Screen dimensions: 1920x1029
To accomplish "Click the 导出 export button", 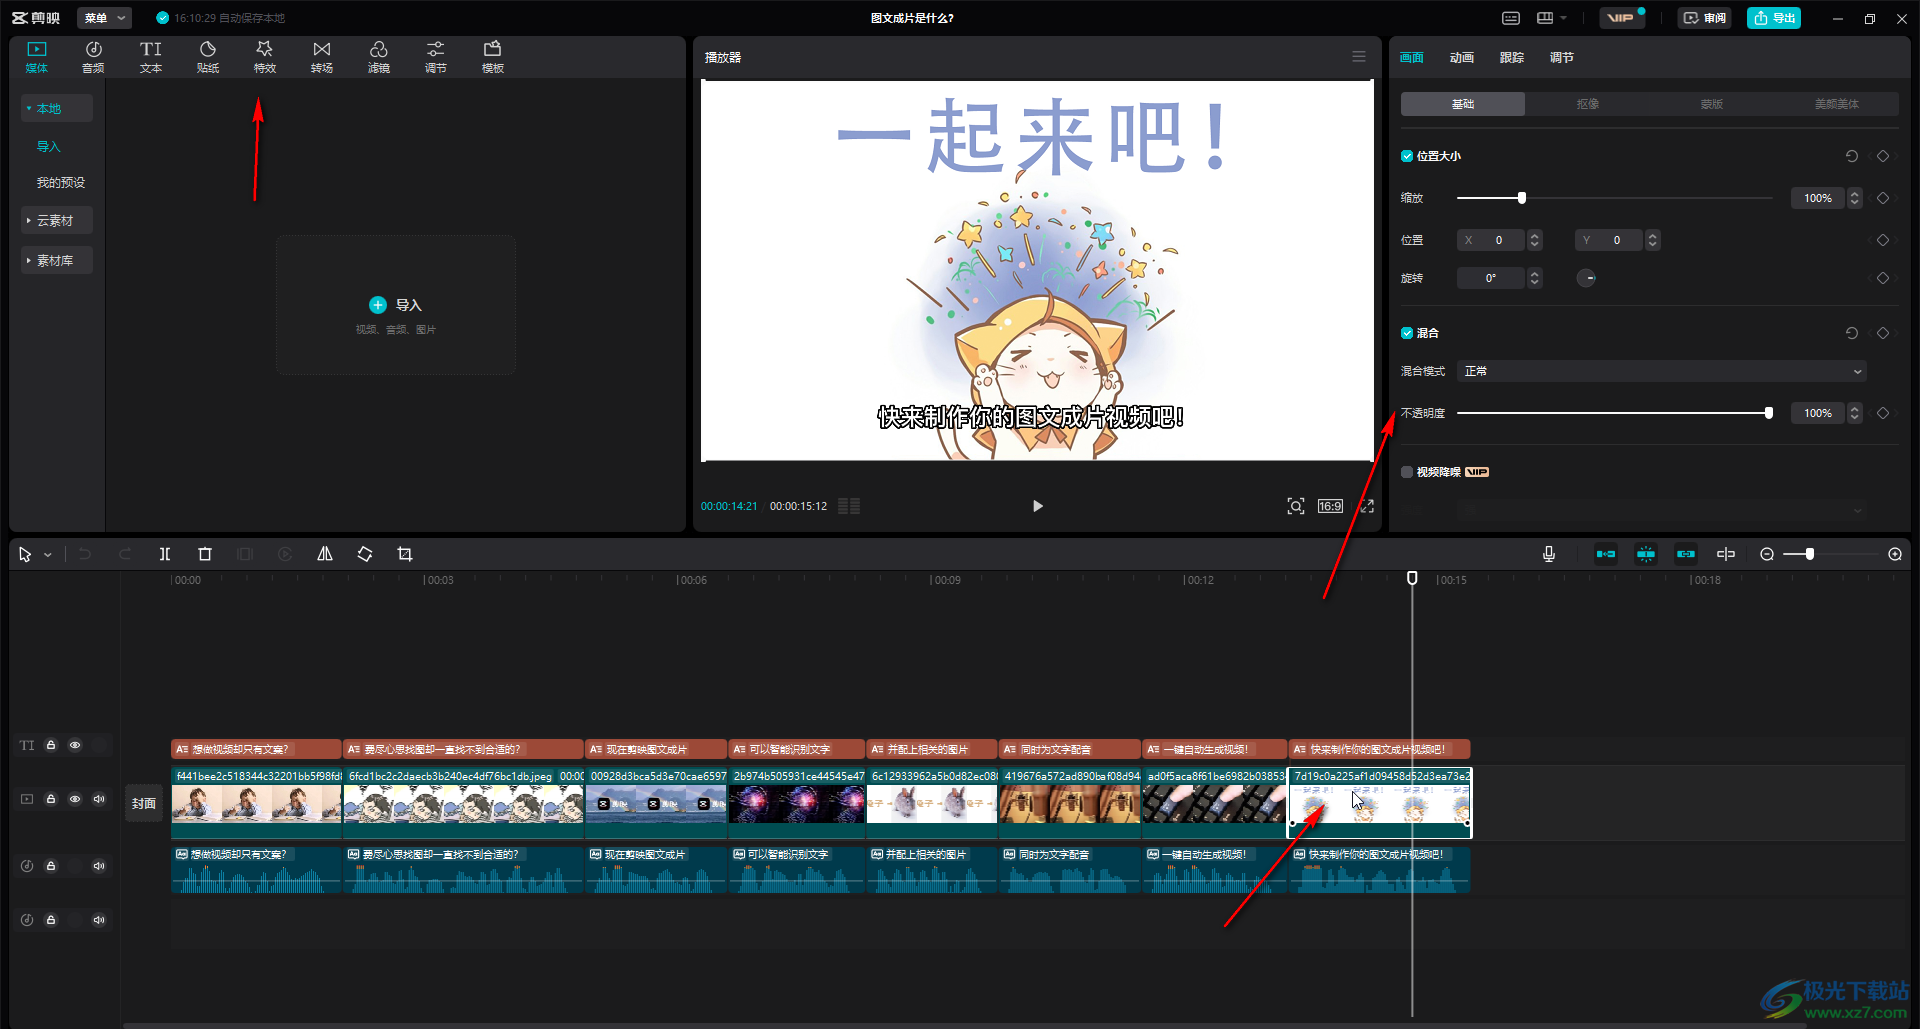I will (1774, 18).
